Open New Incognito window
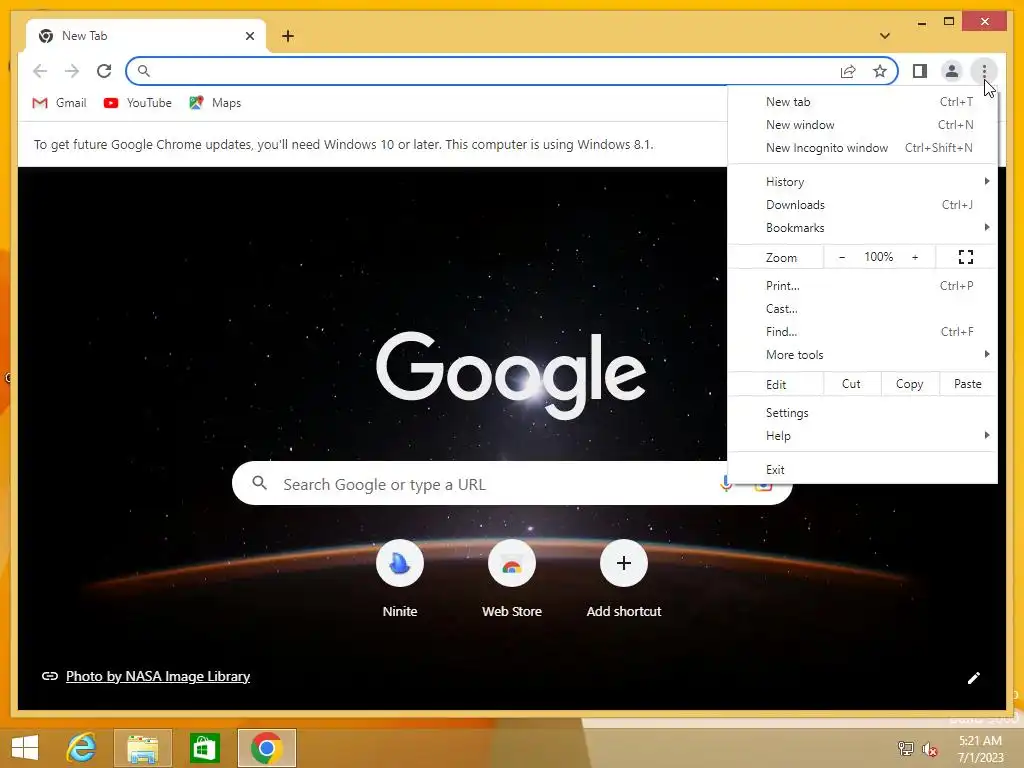1024x768 pixels. [x=862, y=148]
